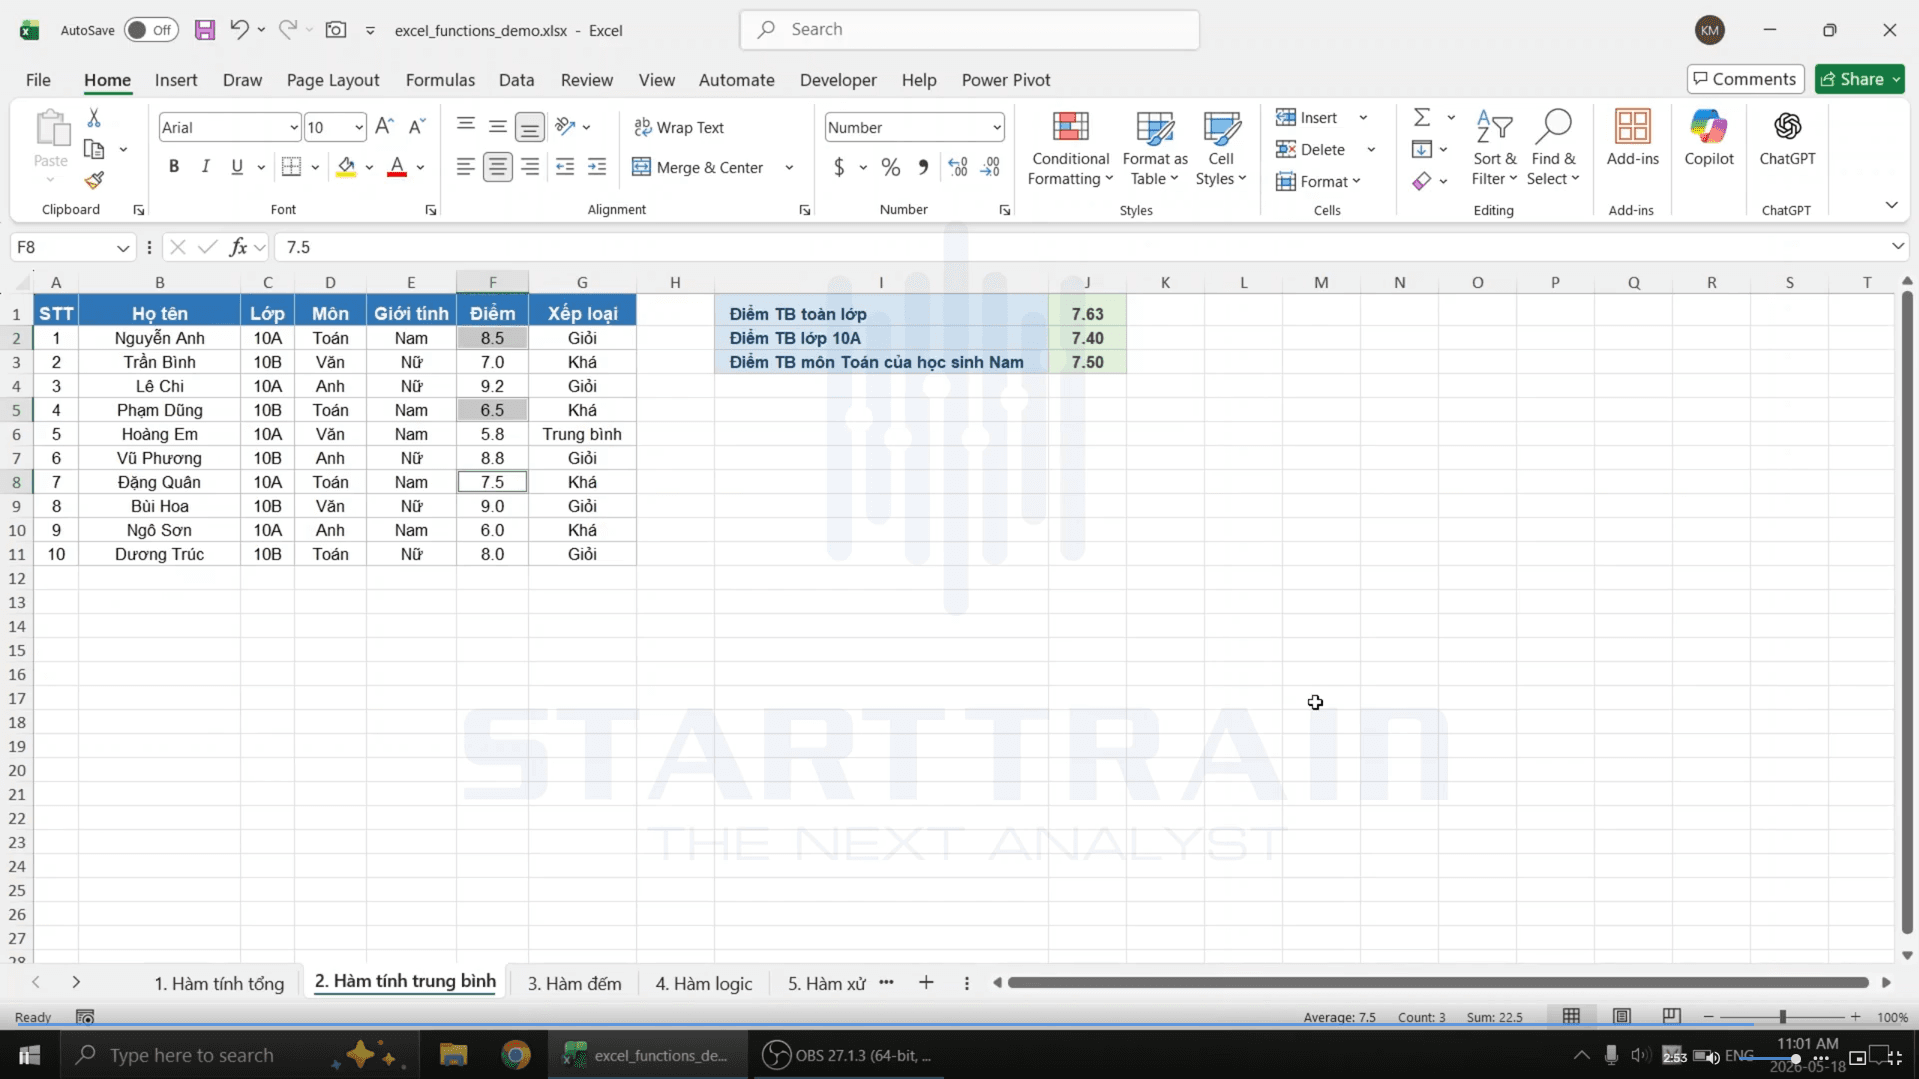
Task: Click the Share button
Action: (x=1859, y=79)
